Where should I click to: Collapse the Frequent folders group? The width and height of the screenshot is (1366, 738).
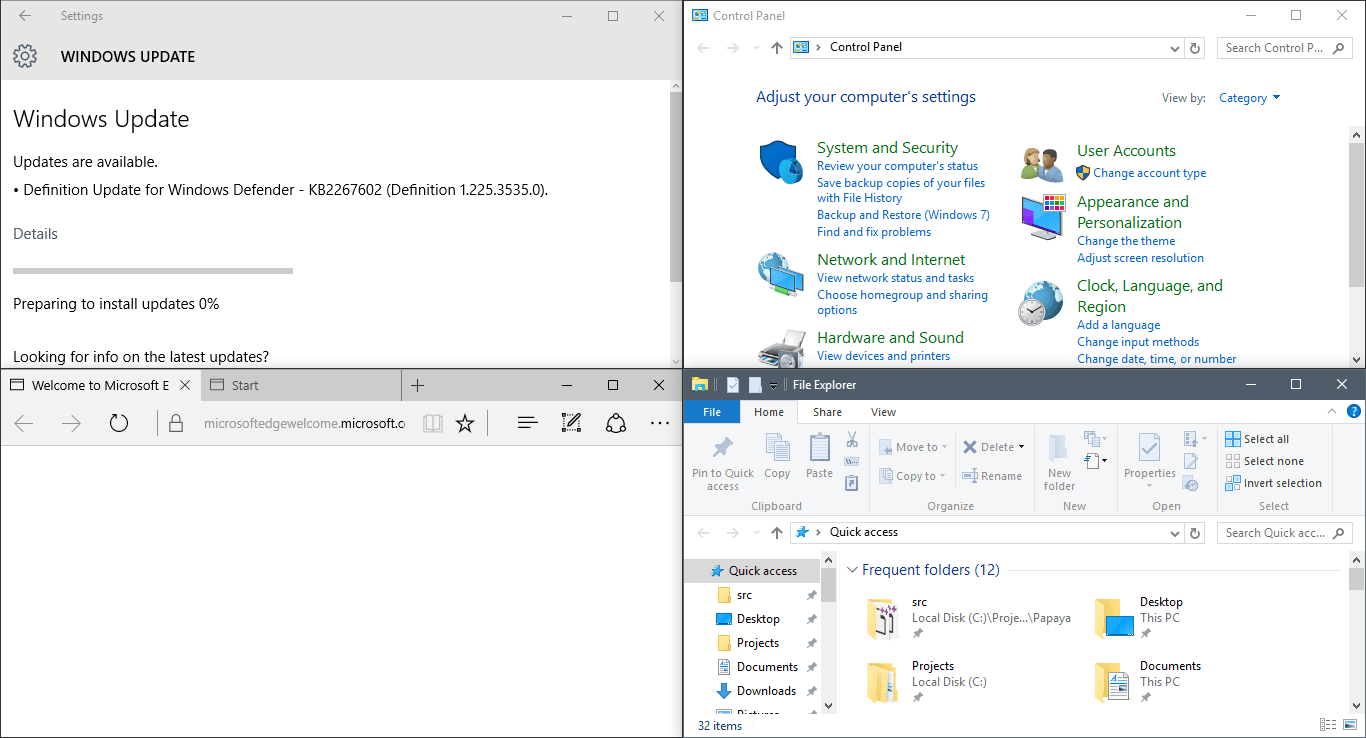click(852, 570)
